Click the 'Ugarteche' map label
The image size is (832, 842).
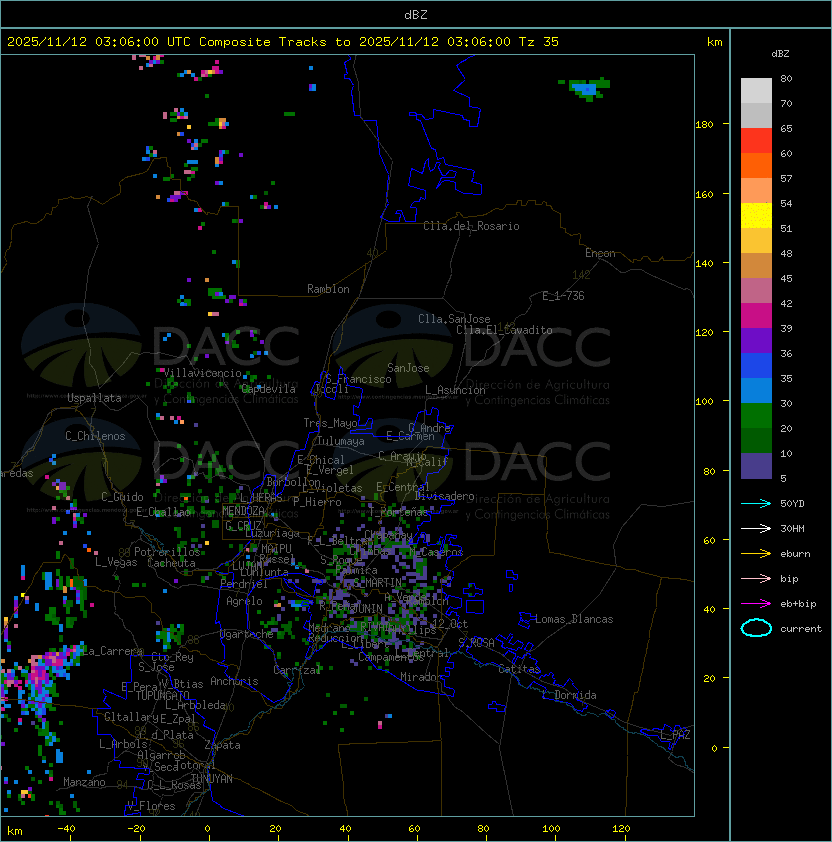tap(247, 634)
